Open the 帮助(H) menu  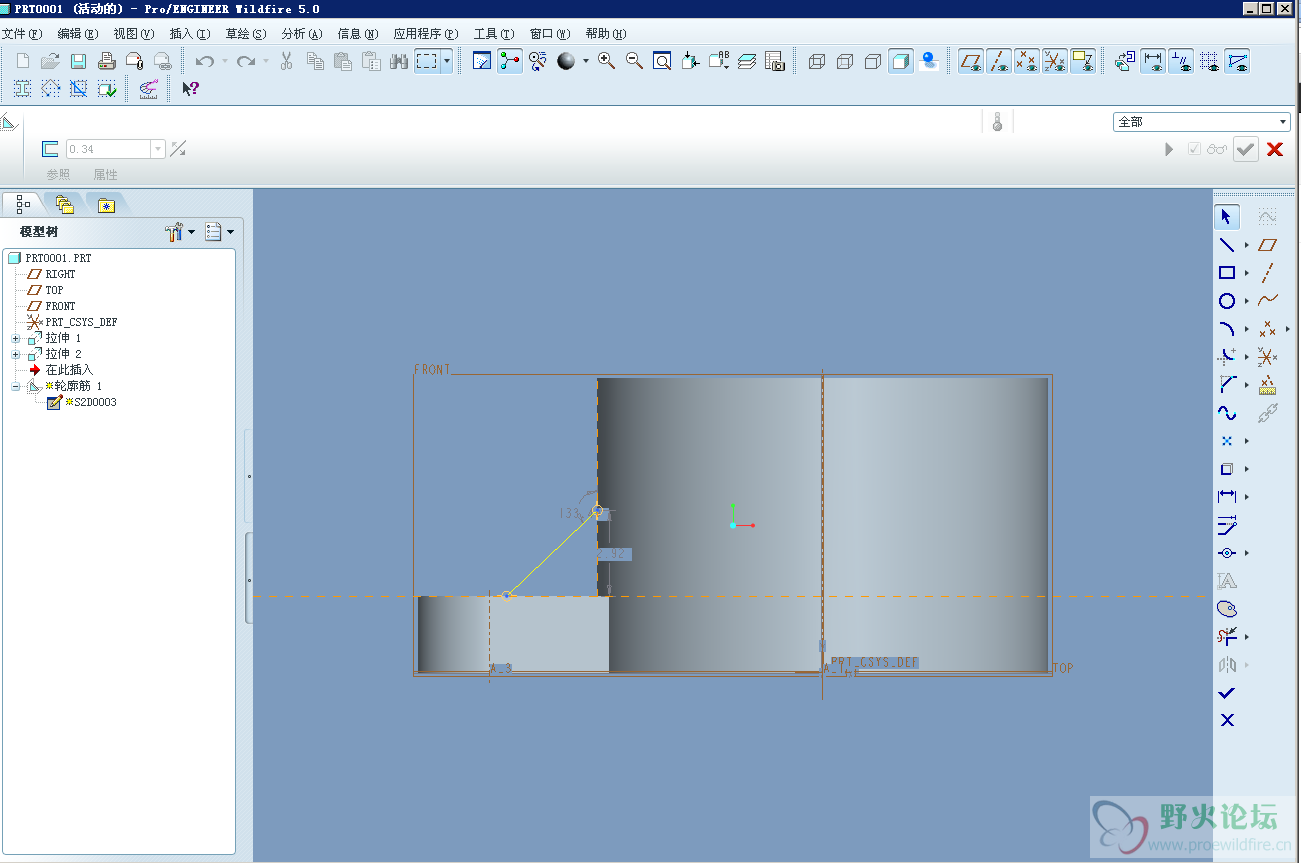click(606, 33)
